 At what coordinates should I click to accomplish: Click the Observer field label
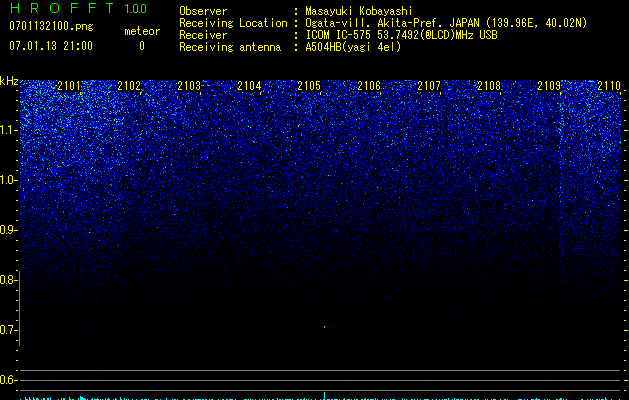[x=203, y=11]
